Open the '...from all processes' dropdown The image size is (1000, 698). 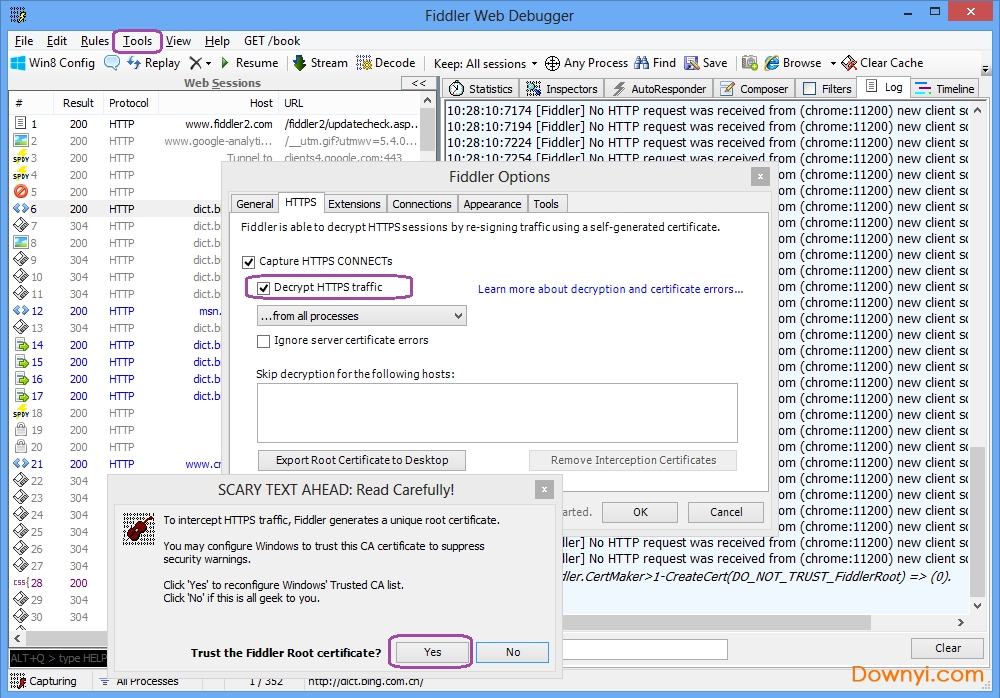pyautogui.click(x=361, y=316)
